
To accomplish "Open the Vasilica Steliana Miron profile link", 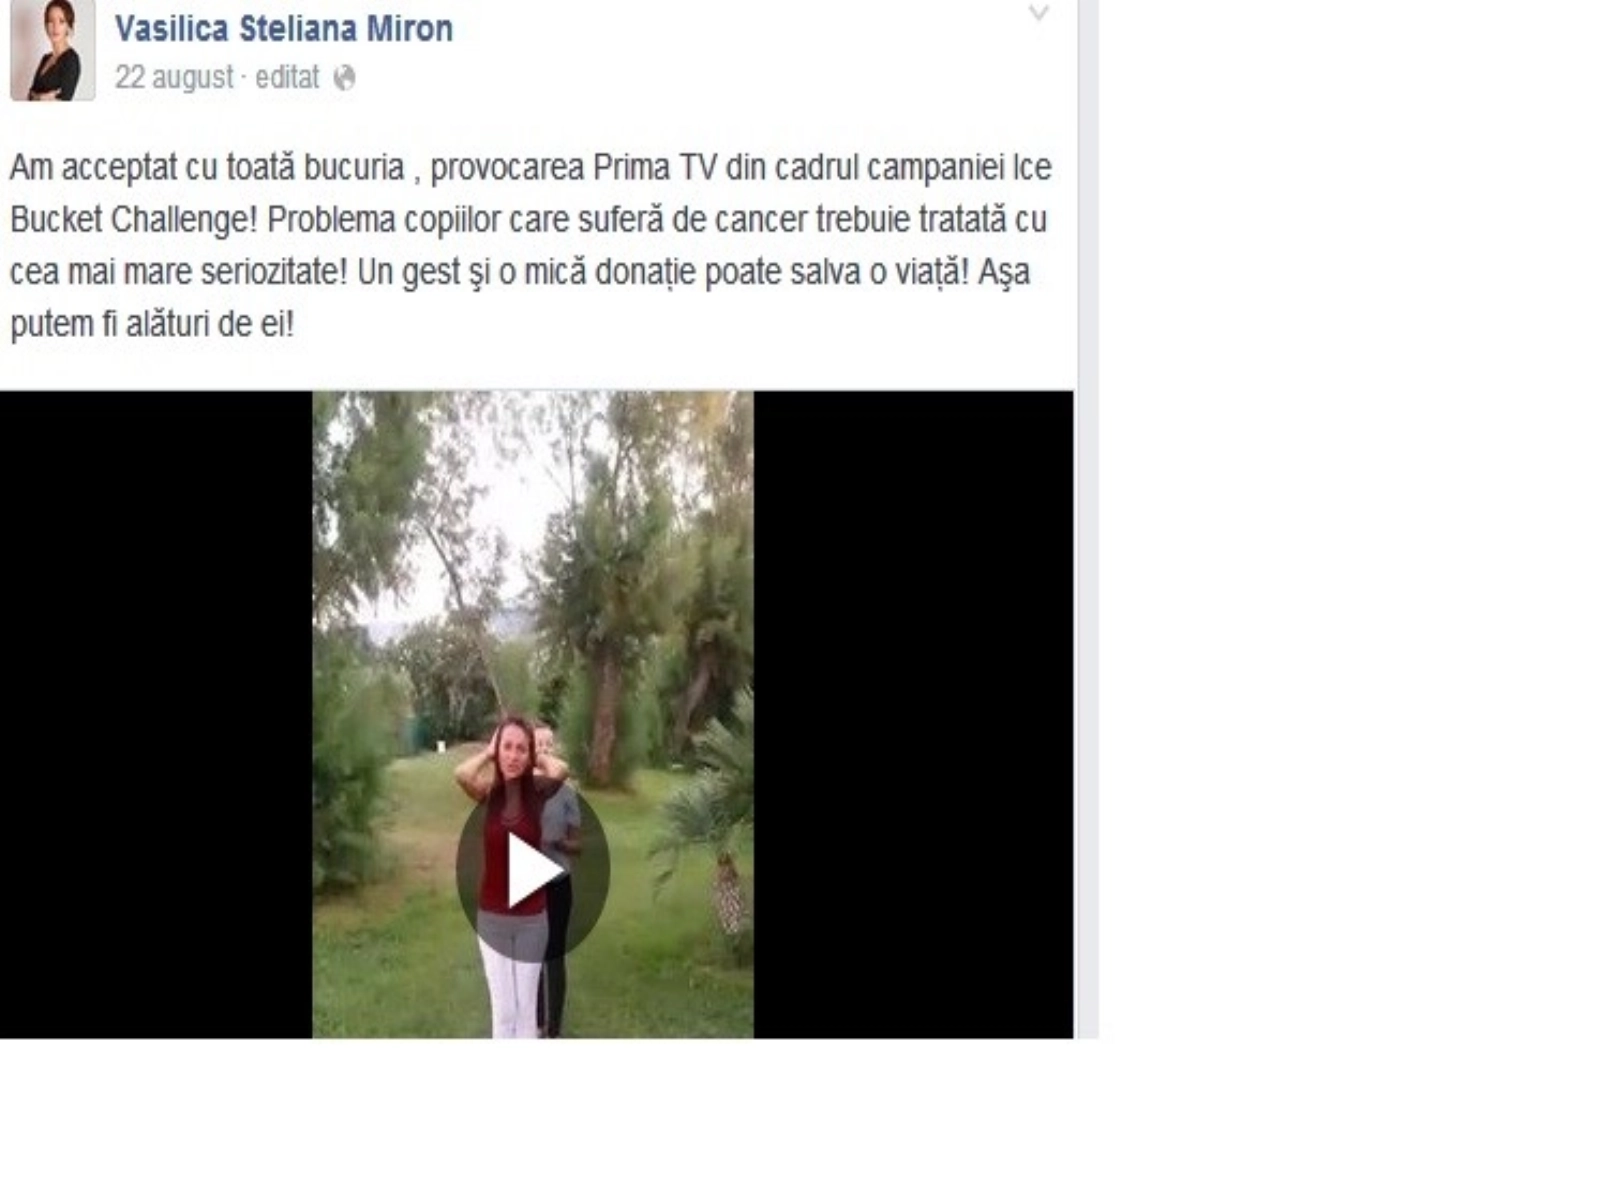I will [x=284, y=28].
